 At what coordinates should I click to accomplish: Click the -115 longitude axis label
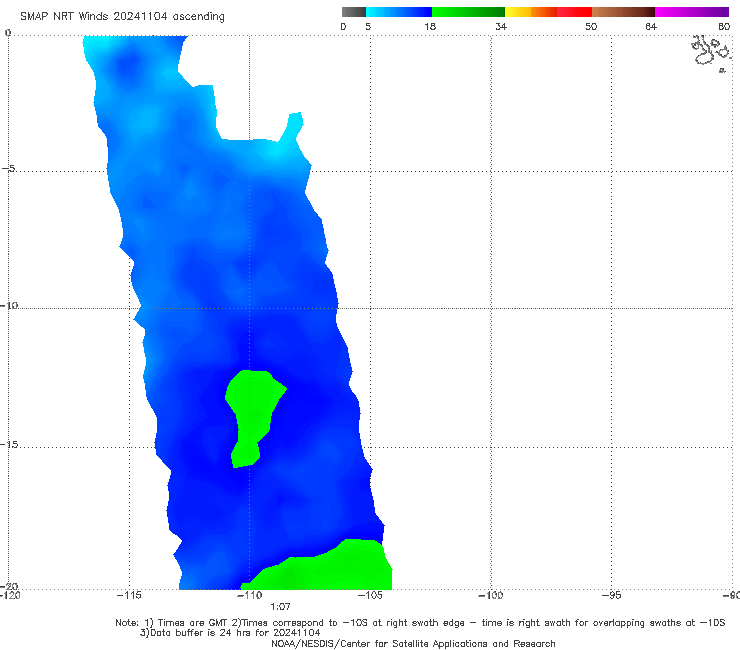tap(129, 595)
